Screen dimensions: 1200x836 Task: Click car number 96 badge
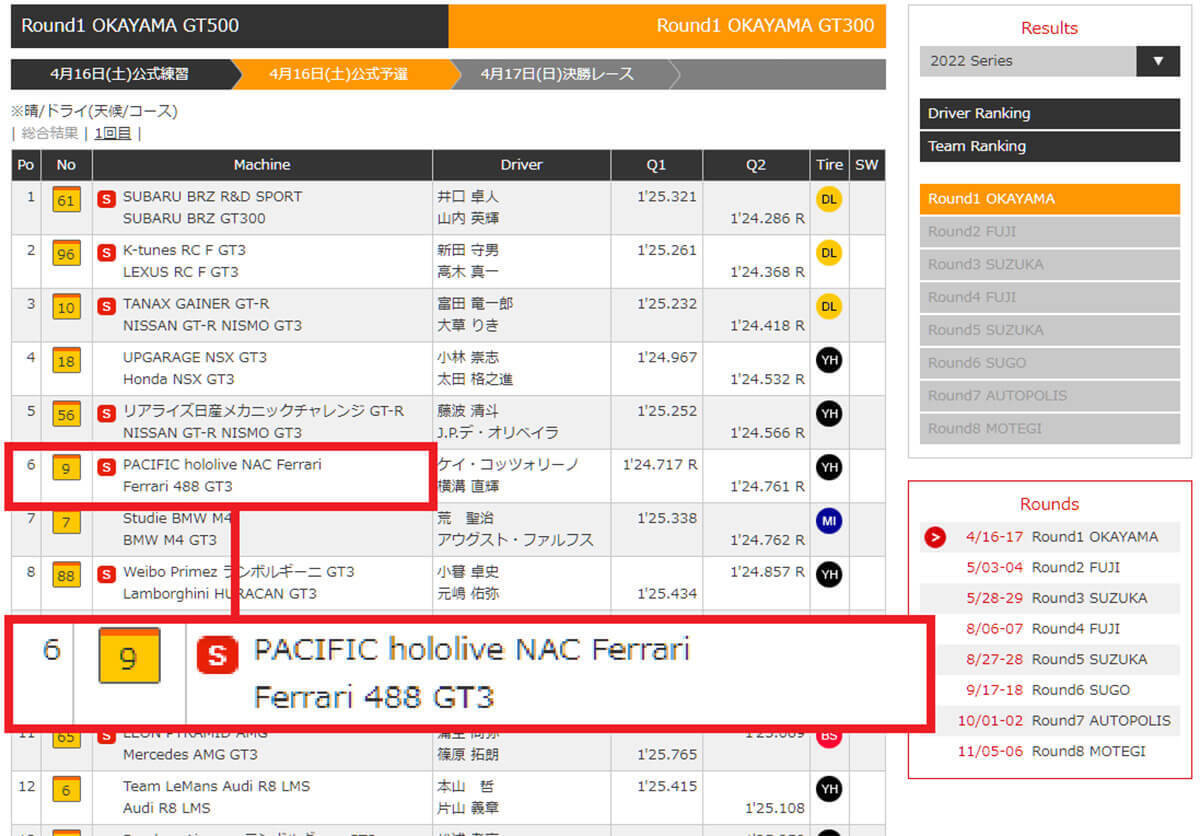(66, 254)
